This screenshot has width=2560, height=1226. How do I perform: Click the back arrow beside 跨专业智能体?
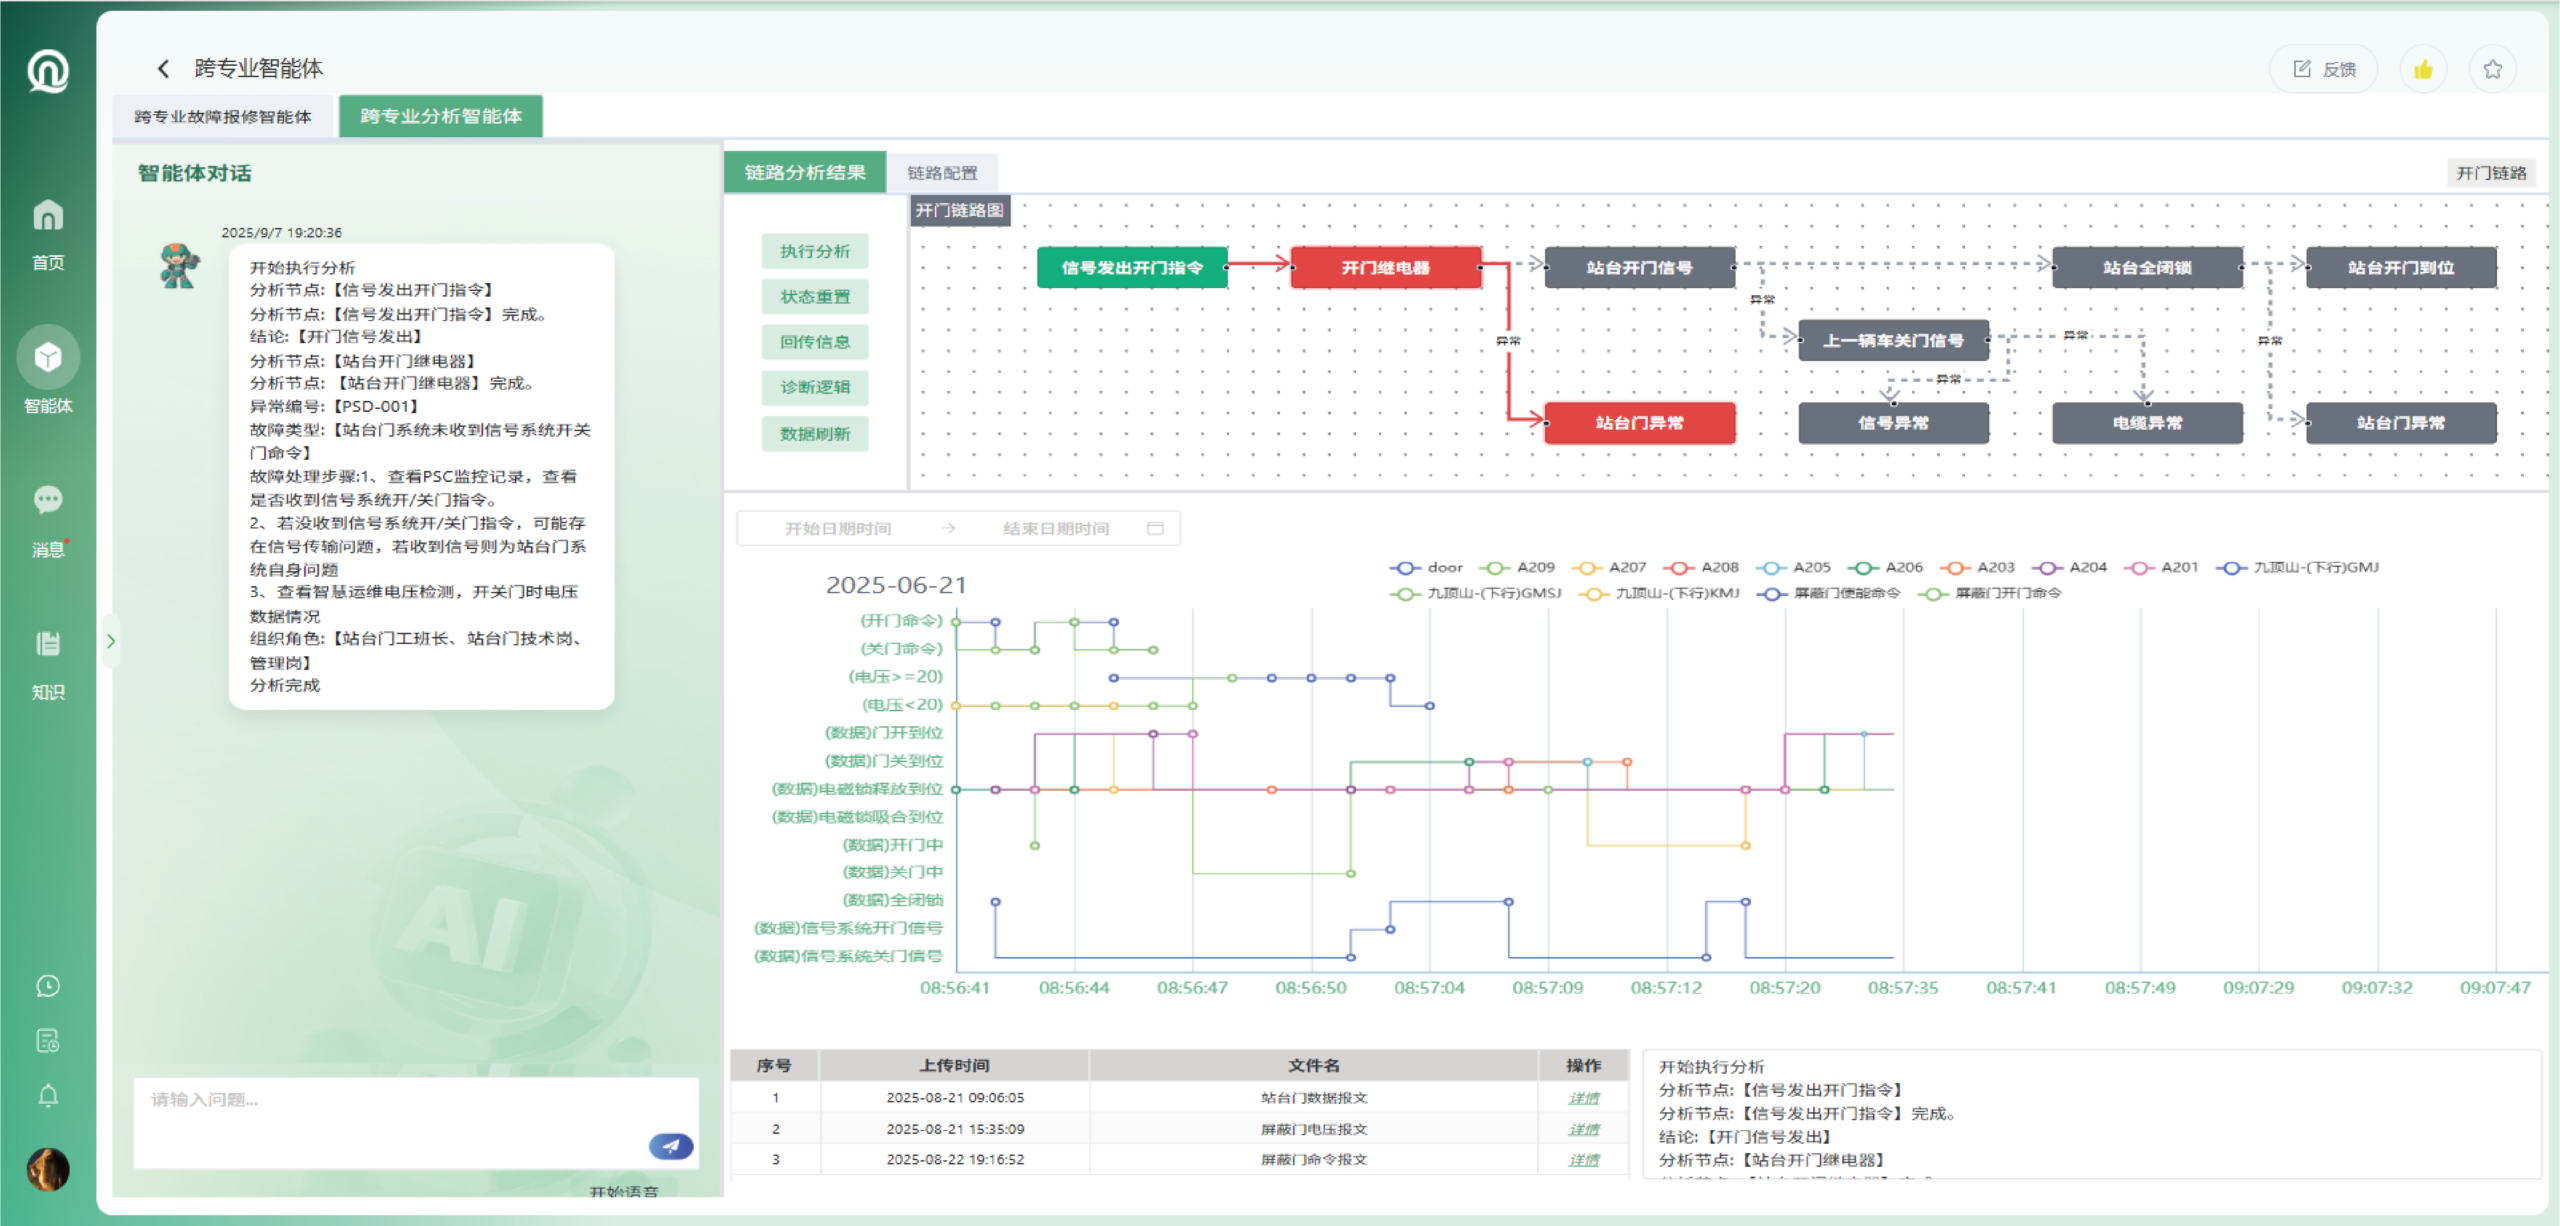click(163, 68)
